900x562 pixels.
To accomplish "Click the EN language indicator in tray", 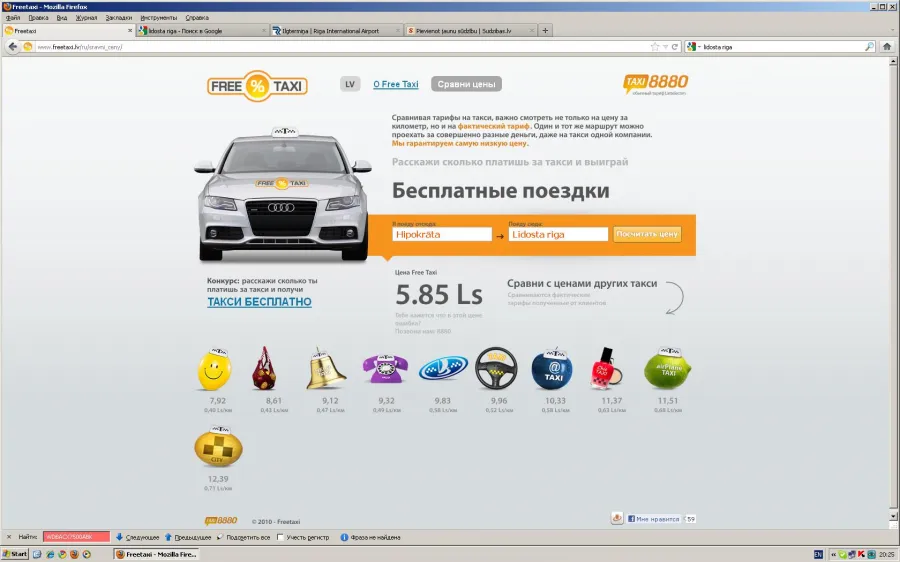I will pos(818,554).
